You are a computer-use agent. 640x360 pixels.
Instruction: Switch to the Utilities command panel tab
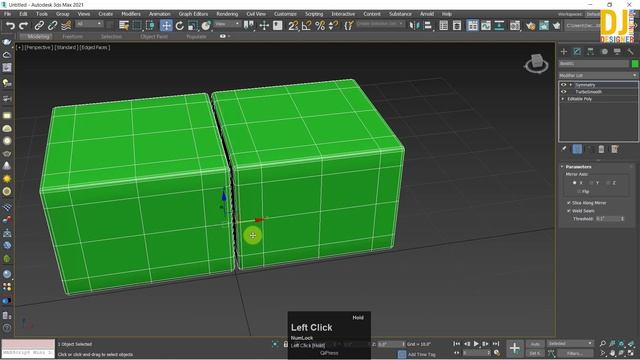pos(631,51)
